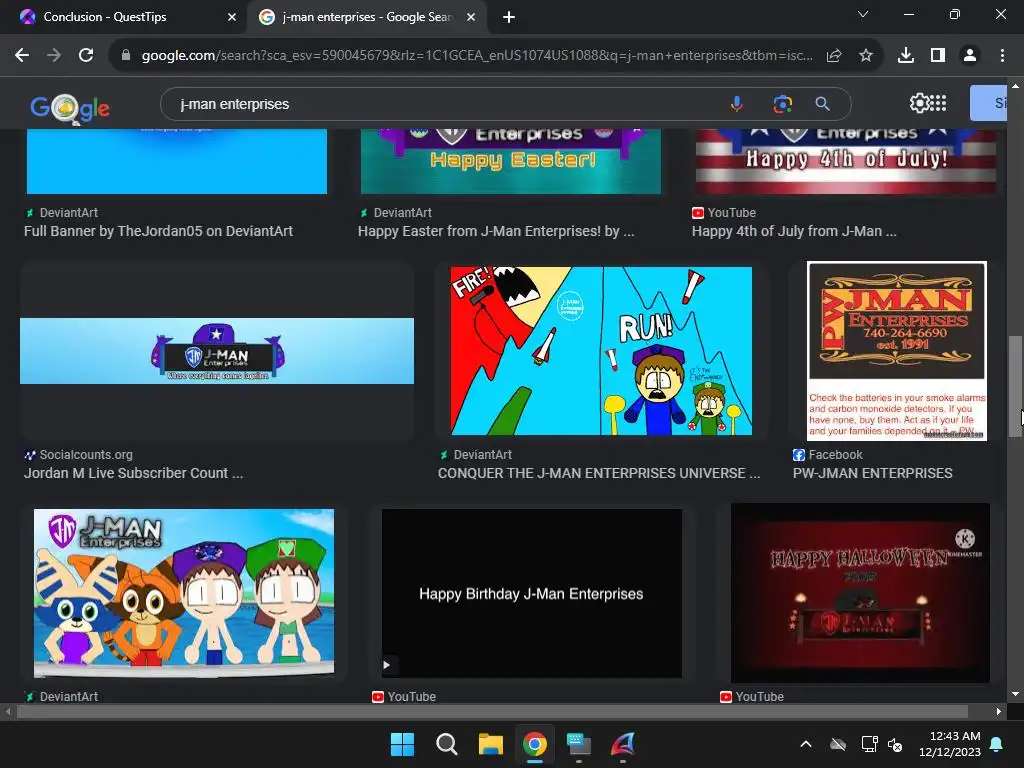Toggle Chrome side panel
Image resolution: width=1024 pixels, height=768 pixels.
pos(938,56)
